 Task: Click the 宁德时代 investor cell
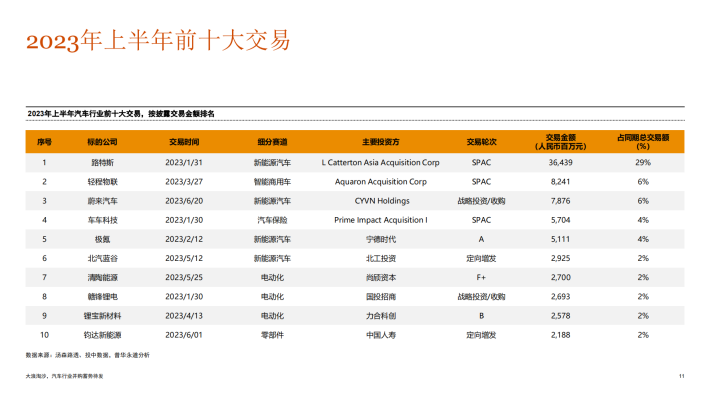380,239
